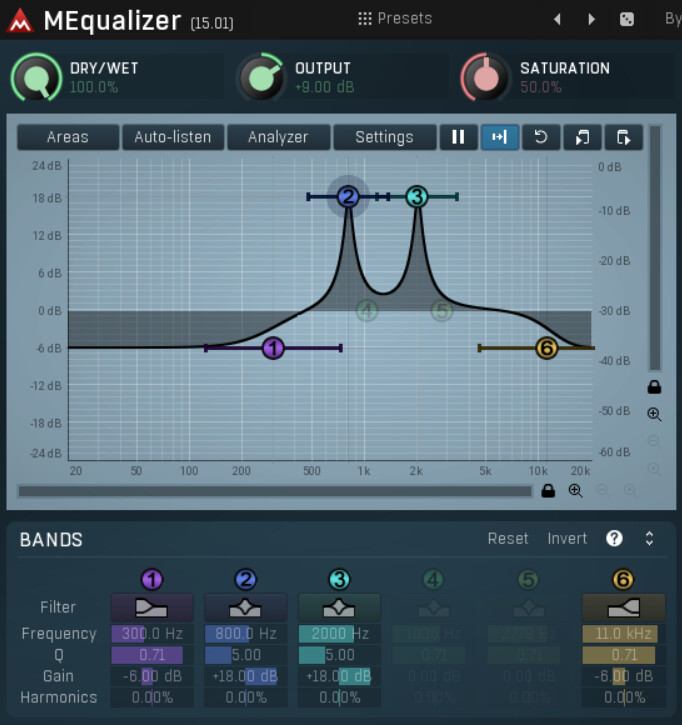This screenshot has height=725, width=682.
Task: Enable band 4 circle
Action: [x=433, y=579]
